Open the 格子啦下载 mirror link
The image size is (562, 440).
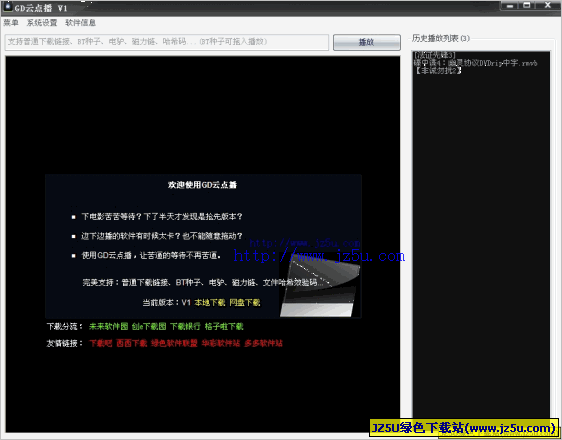(x=224, y=326)
